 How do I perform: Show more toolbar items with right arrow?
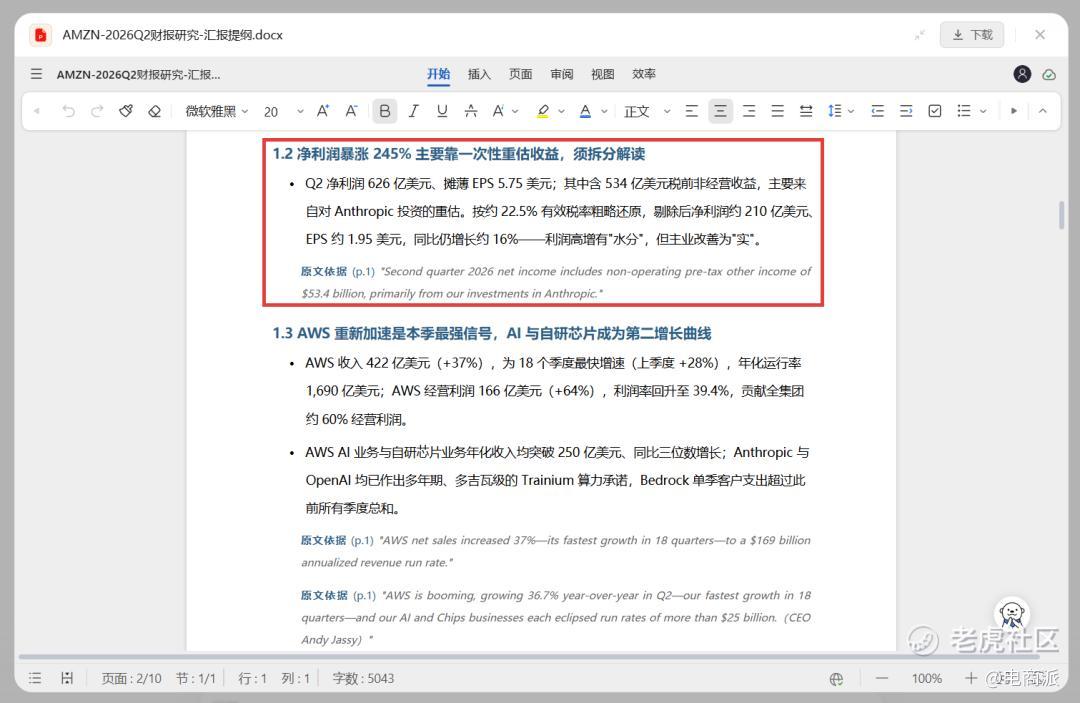click(x=1014, y=111)
